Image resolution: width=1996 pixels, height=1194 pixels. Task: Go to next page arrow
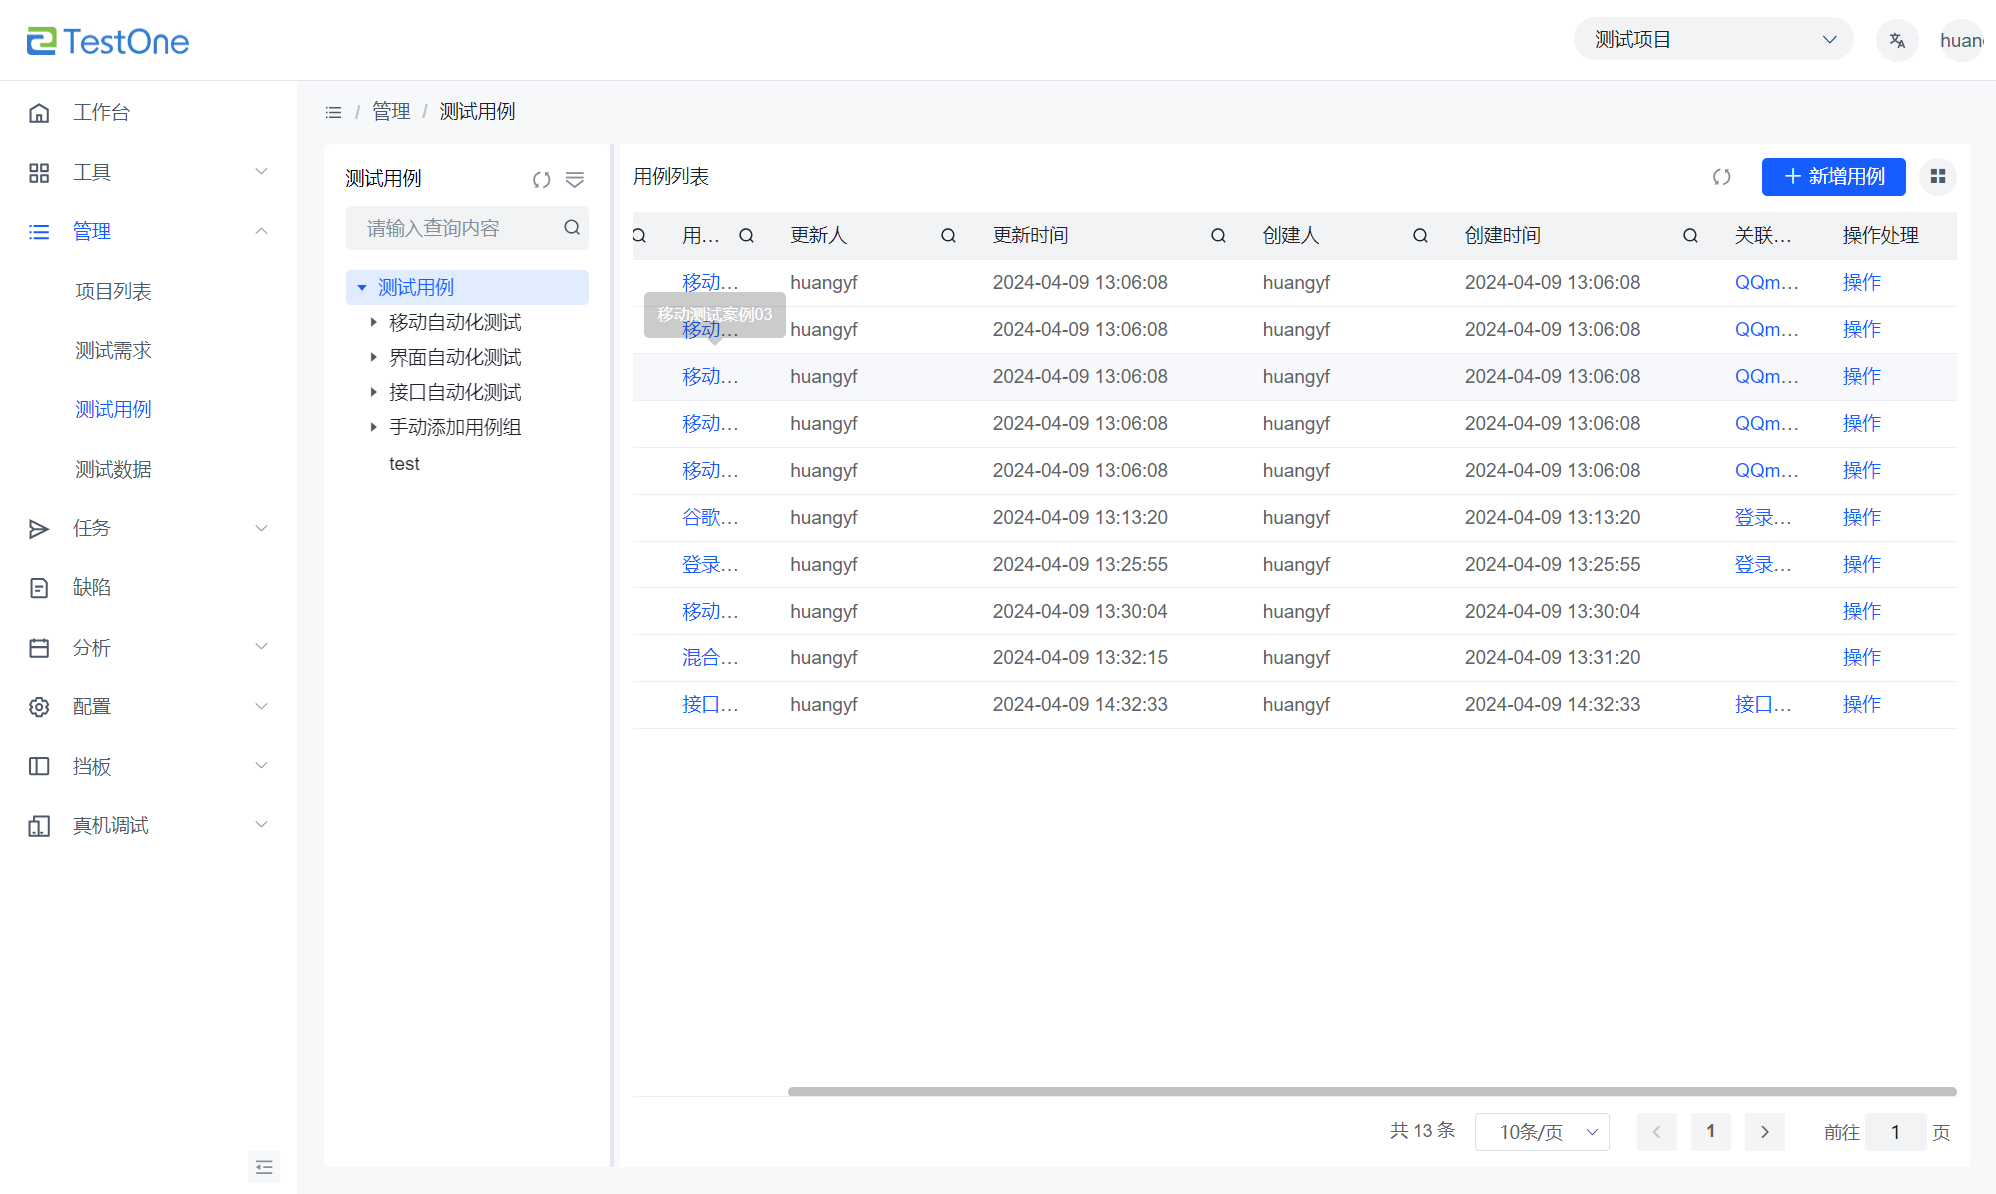click(1764, 1132)
